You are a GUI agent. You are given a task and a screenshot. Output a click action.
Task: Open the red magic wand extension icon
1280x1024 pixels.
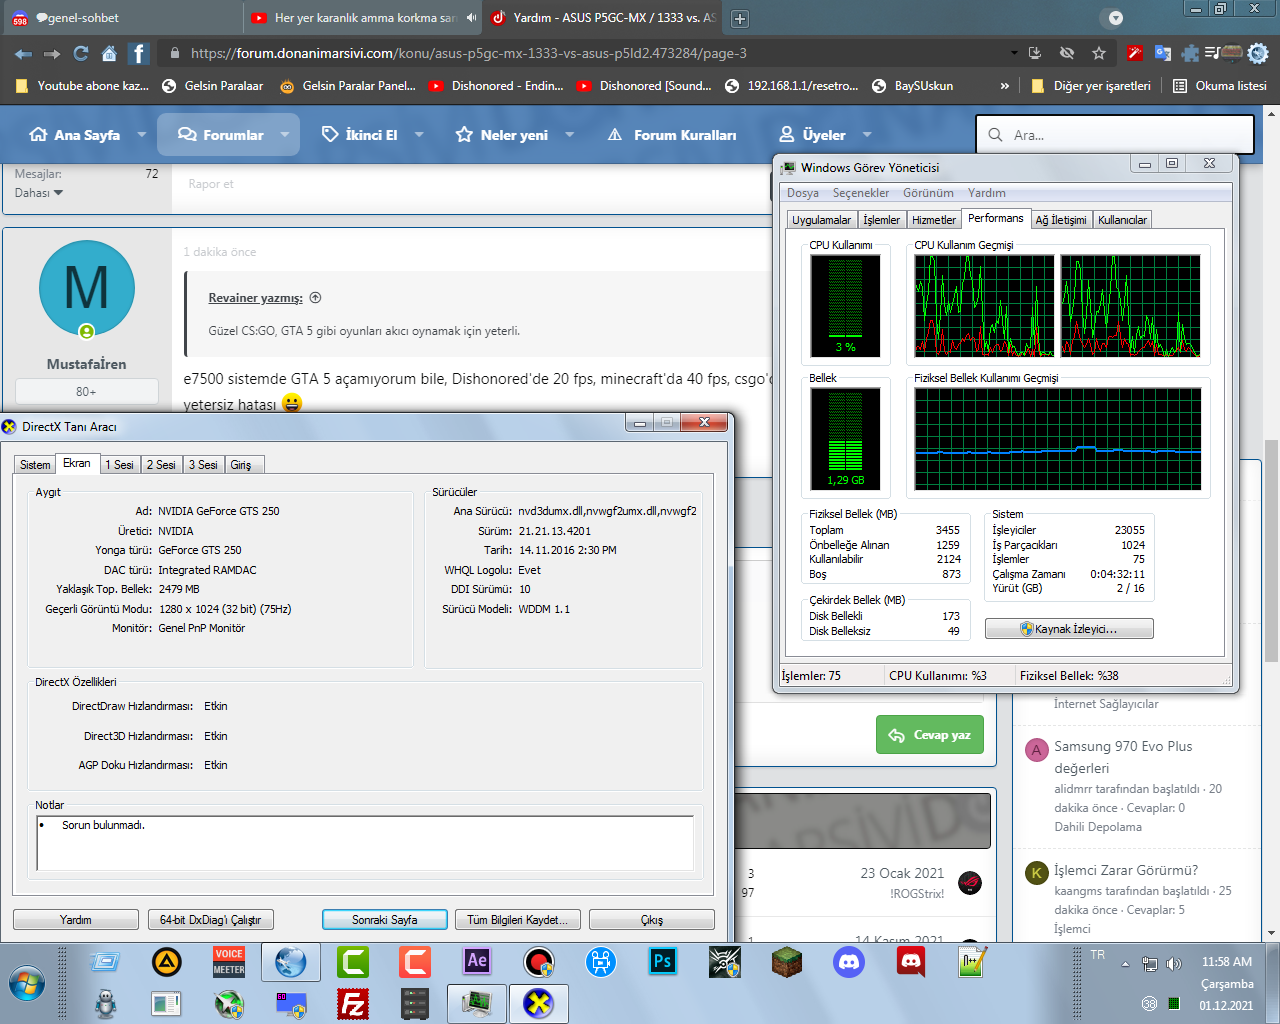point(1134,53)
